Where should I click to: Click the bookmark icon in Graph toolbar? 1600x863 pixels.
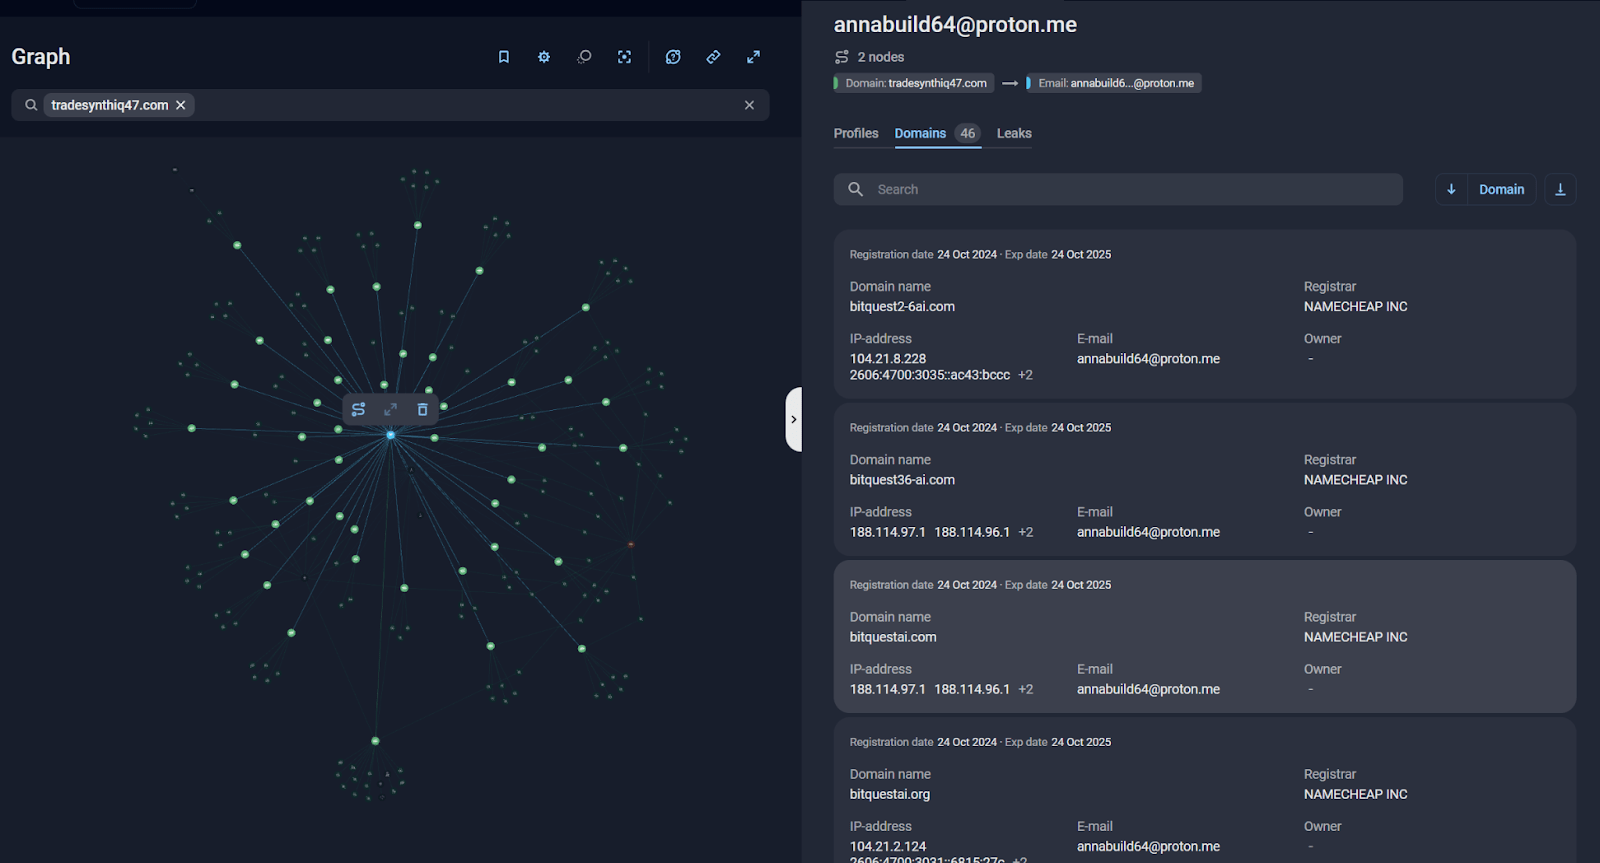tap(504, 57)
